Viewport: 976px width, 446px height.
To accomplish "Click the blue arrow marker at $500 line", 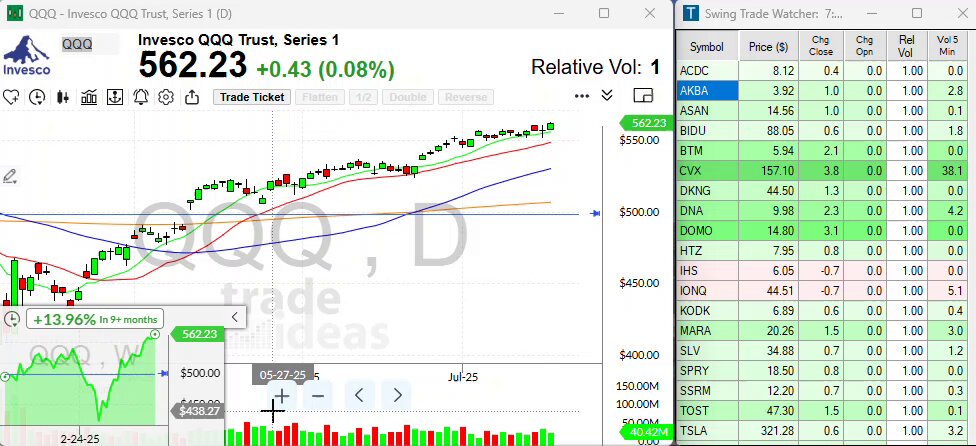I will (596, 213).
